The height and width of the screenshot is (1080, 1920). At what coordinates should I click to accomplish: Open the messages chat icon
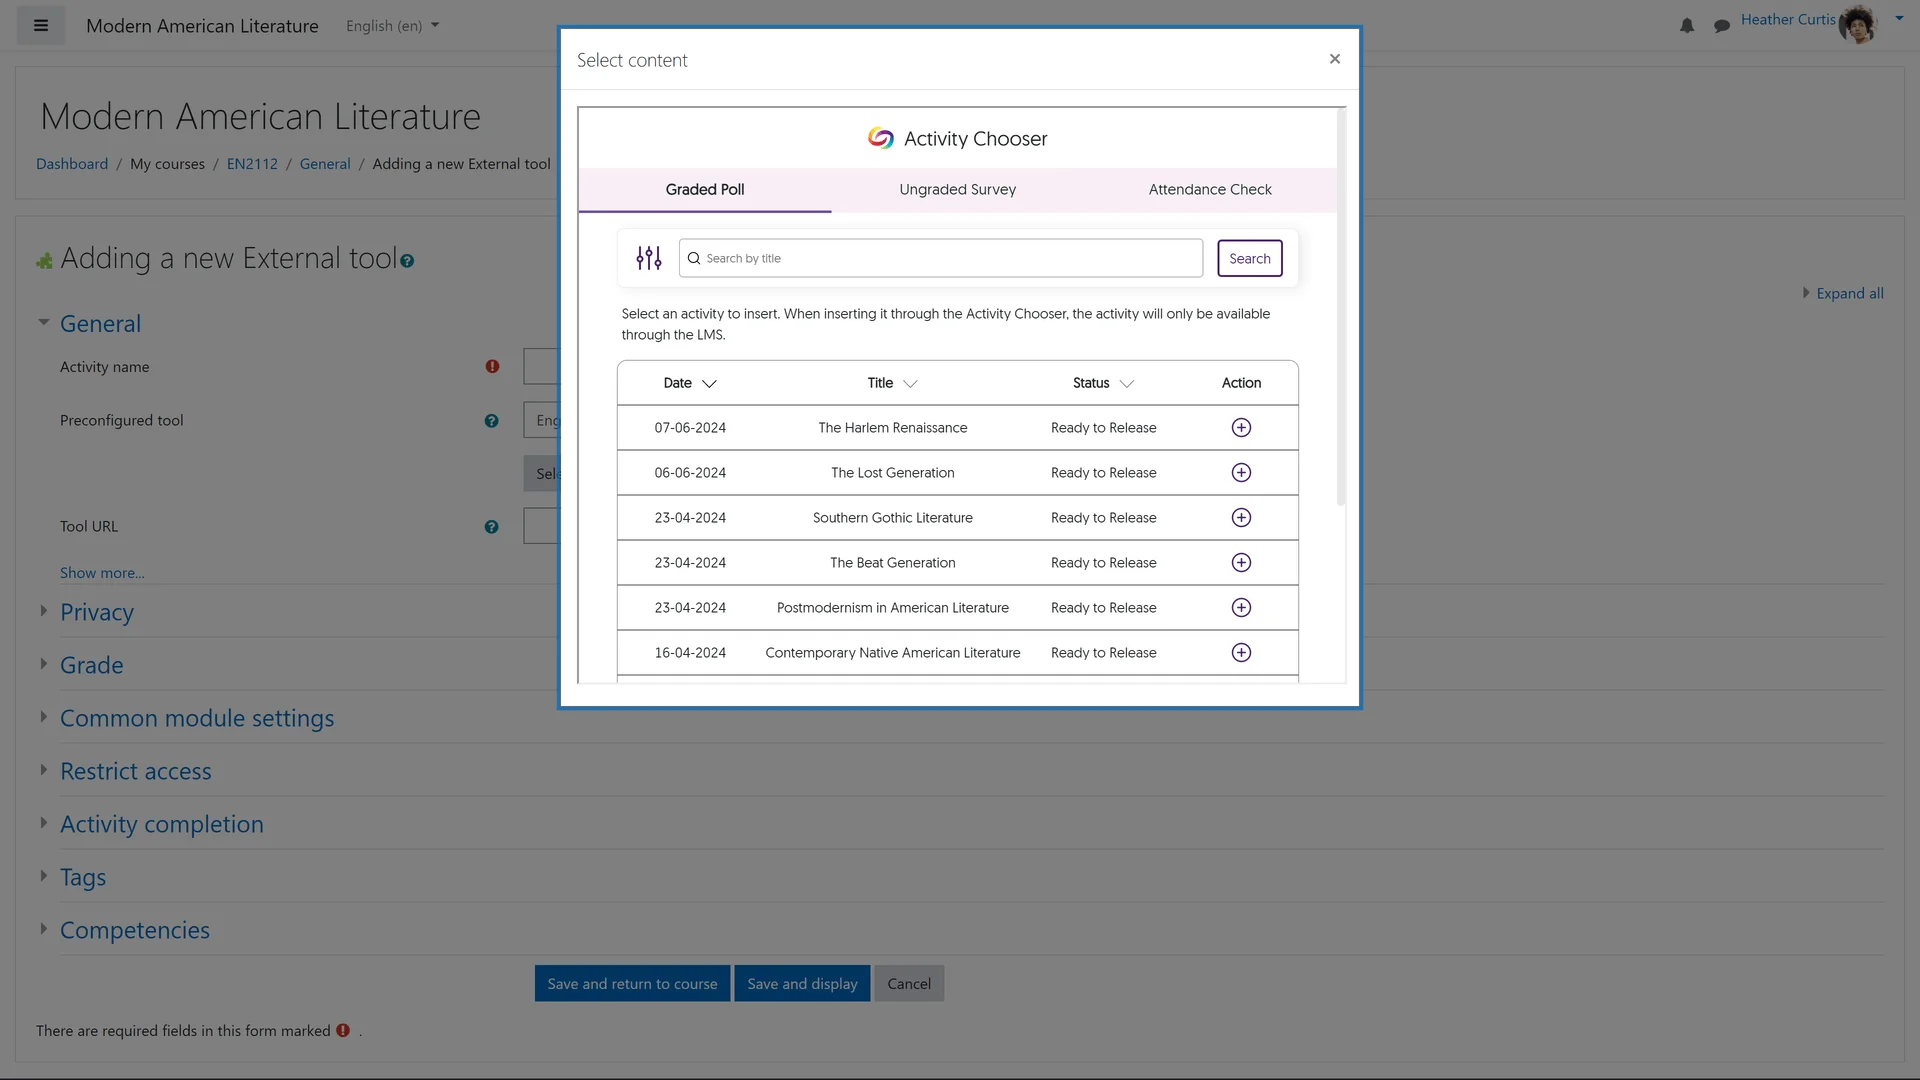(x=1722, y=26)
